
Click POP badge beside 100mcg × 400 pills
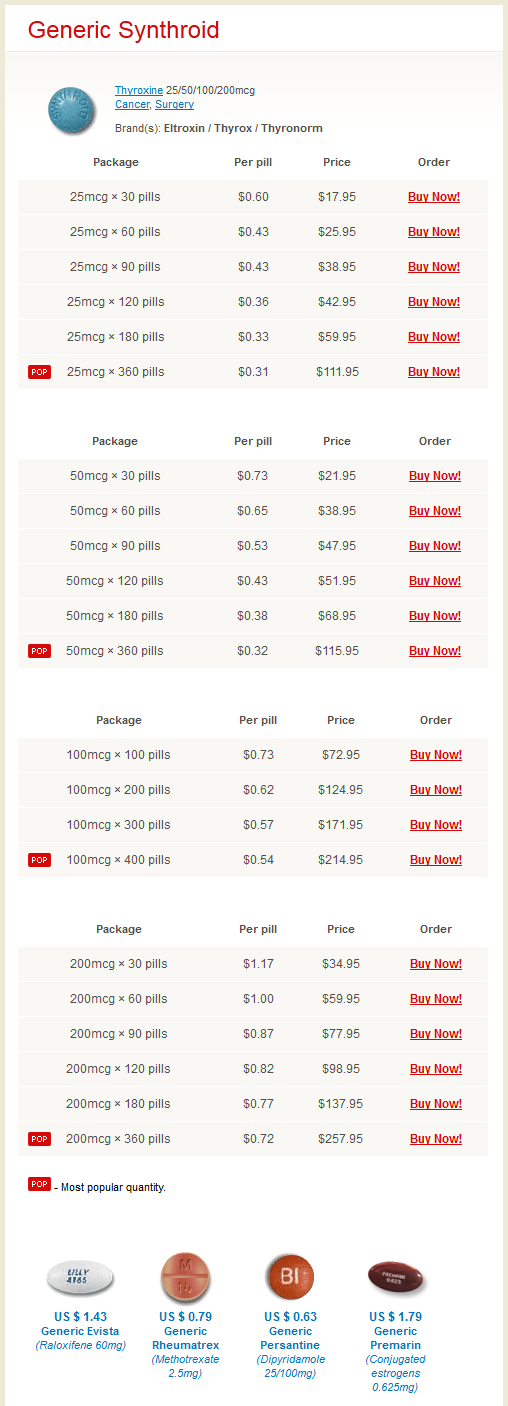click(39, 860)
